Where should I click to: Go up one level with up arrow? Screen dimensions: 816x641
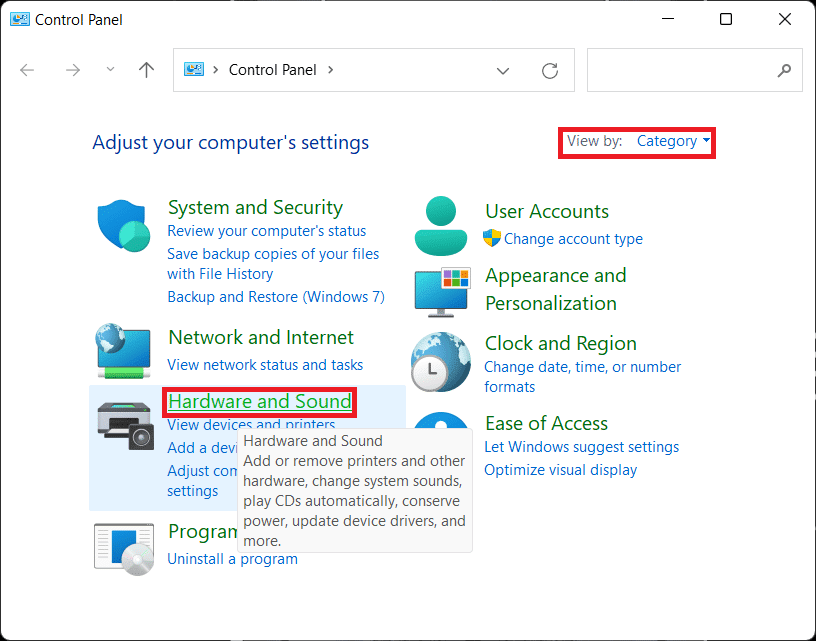(x=146, y=70)
